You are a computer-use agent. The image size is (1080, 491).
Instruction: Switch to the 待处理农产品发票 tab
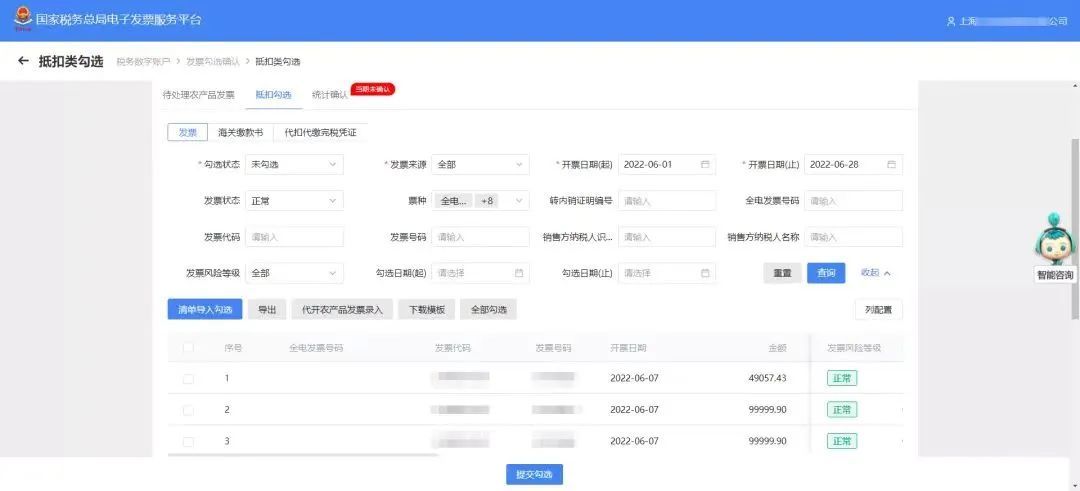click(x=198, y=95)
